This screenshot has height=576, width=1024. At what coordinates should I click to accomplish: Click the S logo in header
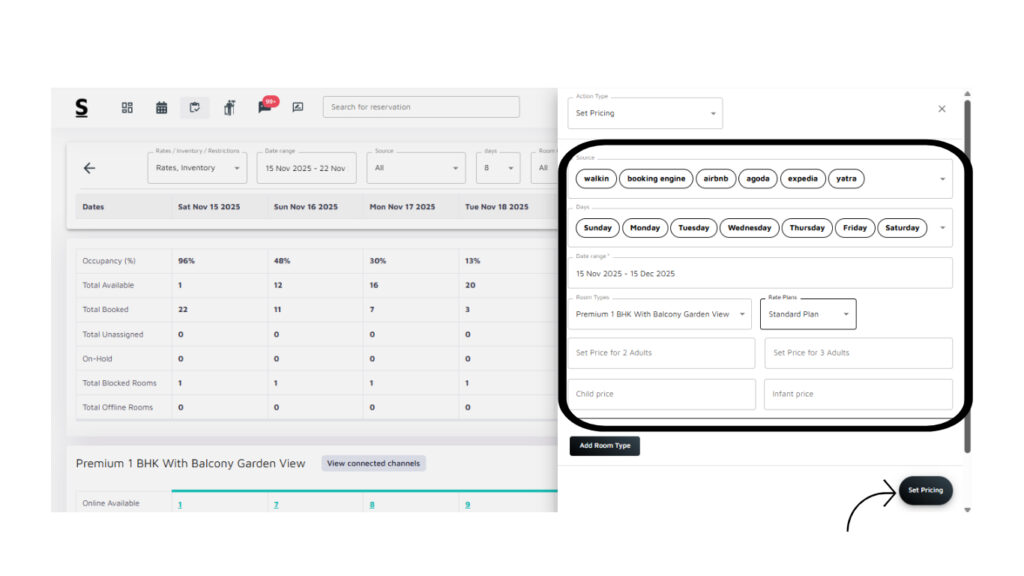pyautogui.click(x=81, y=108)
